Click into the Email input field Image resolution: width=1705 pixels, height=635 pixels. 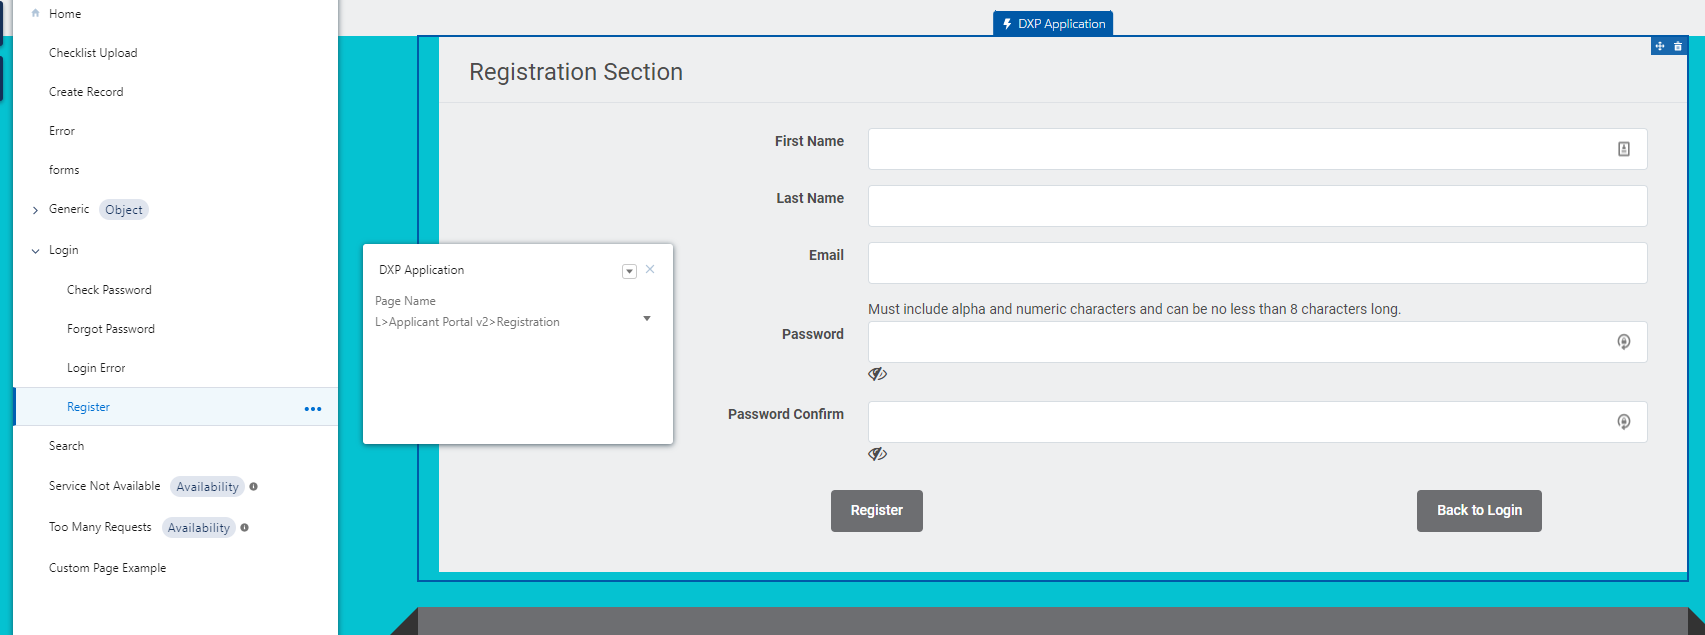1256,263
